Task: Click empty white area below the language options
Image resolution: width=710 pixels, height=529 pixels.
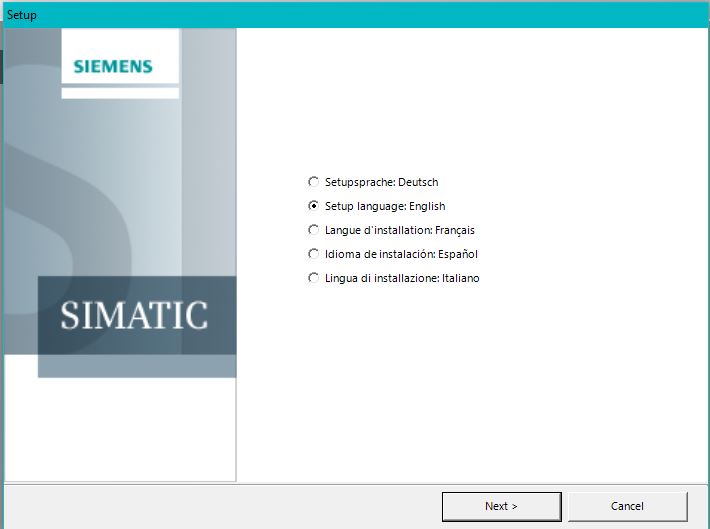Action: click(470, 390)
